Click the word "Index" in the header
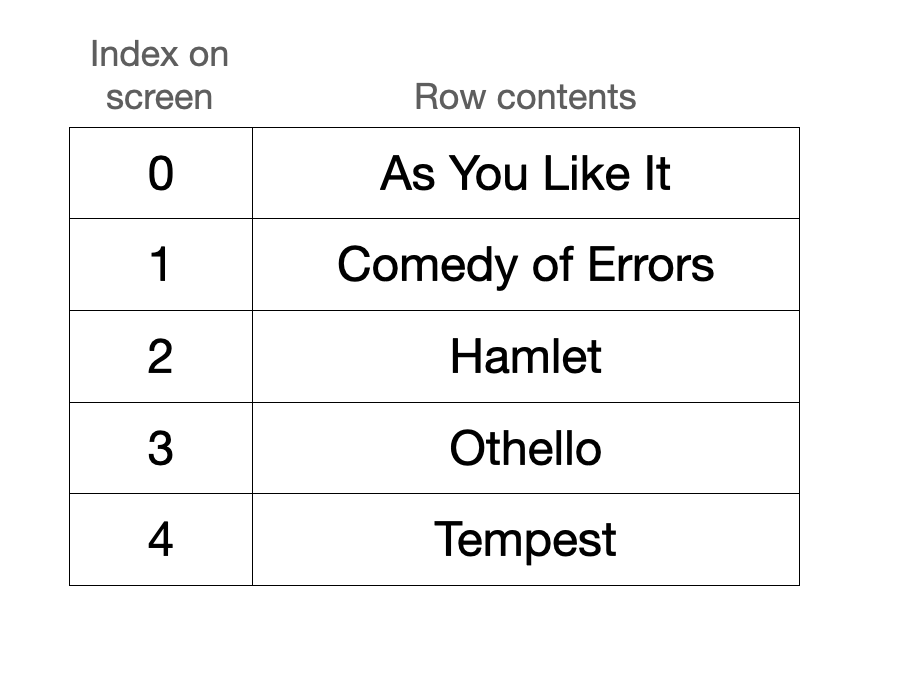The width and height of the screenshot is (912, 690). pos(125,54)
